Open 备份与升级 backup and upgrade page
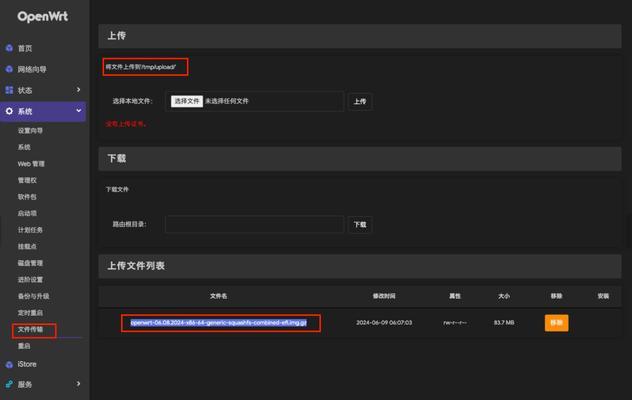This screenshot has height=400, width=632. 33,296
